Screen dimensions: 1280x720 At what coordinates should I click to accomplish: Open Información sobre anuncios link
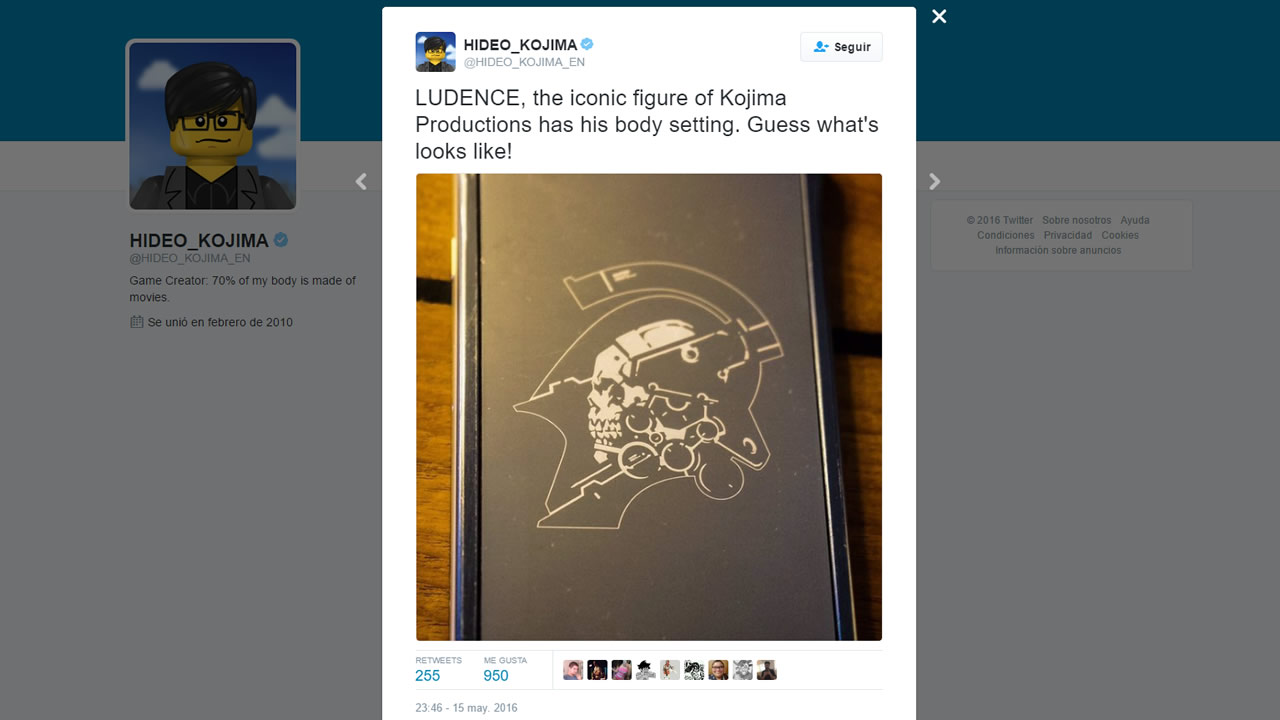pos(1058,250)
